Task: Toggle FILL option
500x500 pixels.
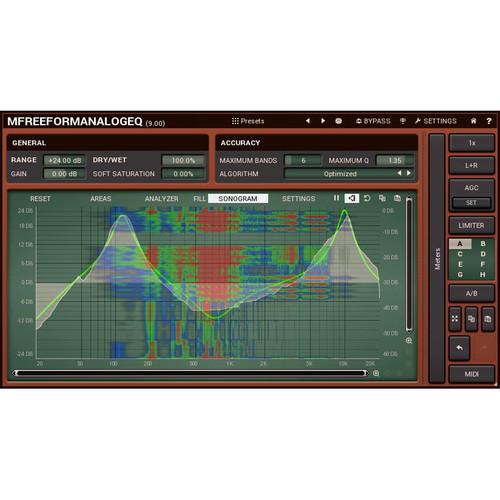Action: [x=199, y=199]
